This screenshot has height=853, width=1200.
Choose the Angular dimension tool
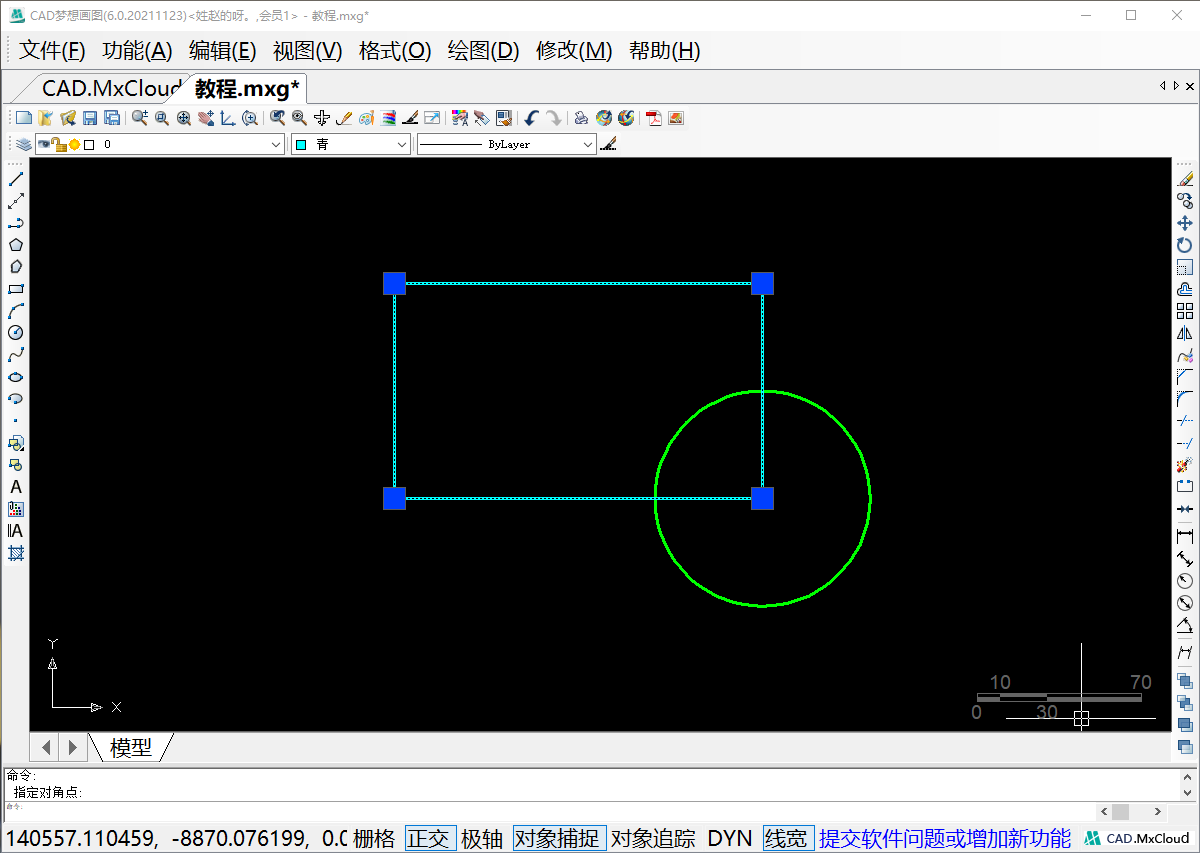click(x=1185, y=627)
